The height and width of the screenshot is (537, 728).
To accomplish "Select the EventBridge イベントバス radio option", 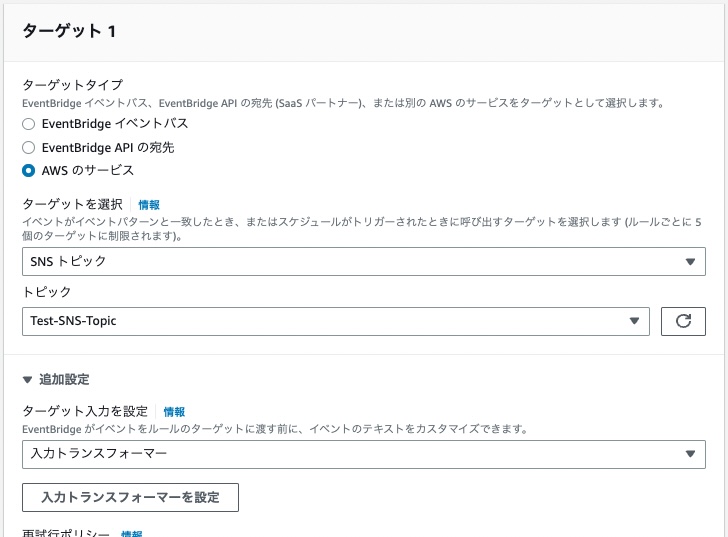I will [x=29, y=124].
